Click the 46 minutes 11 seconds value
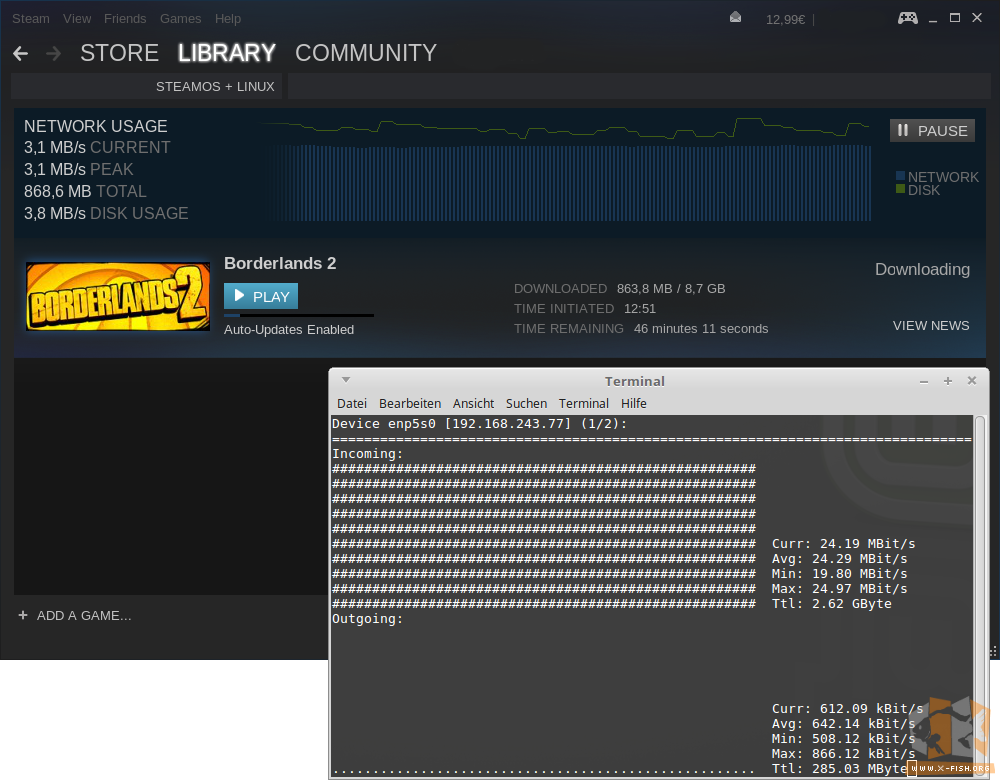Screen dimensions: 1000x780 [701, 329]
